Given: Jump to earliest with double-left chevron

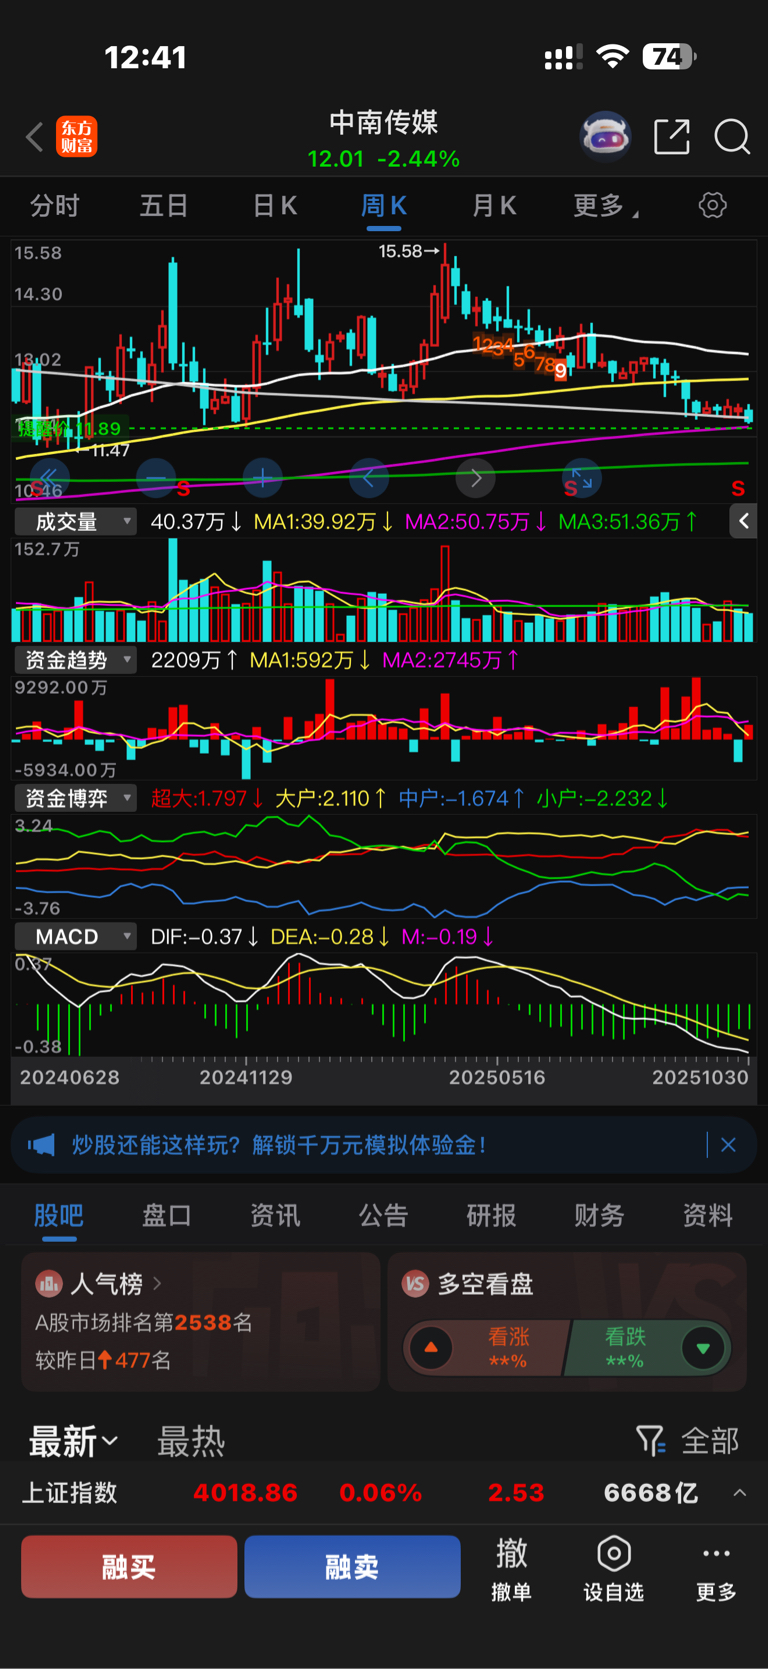Looking at the screenshot, I should (49, 478).
